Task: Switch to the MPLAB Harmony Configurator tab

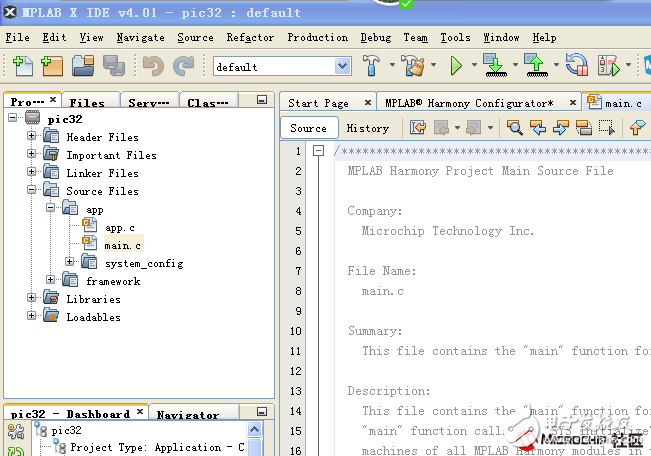Action: pyautogui.click(x=468, y=103)
